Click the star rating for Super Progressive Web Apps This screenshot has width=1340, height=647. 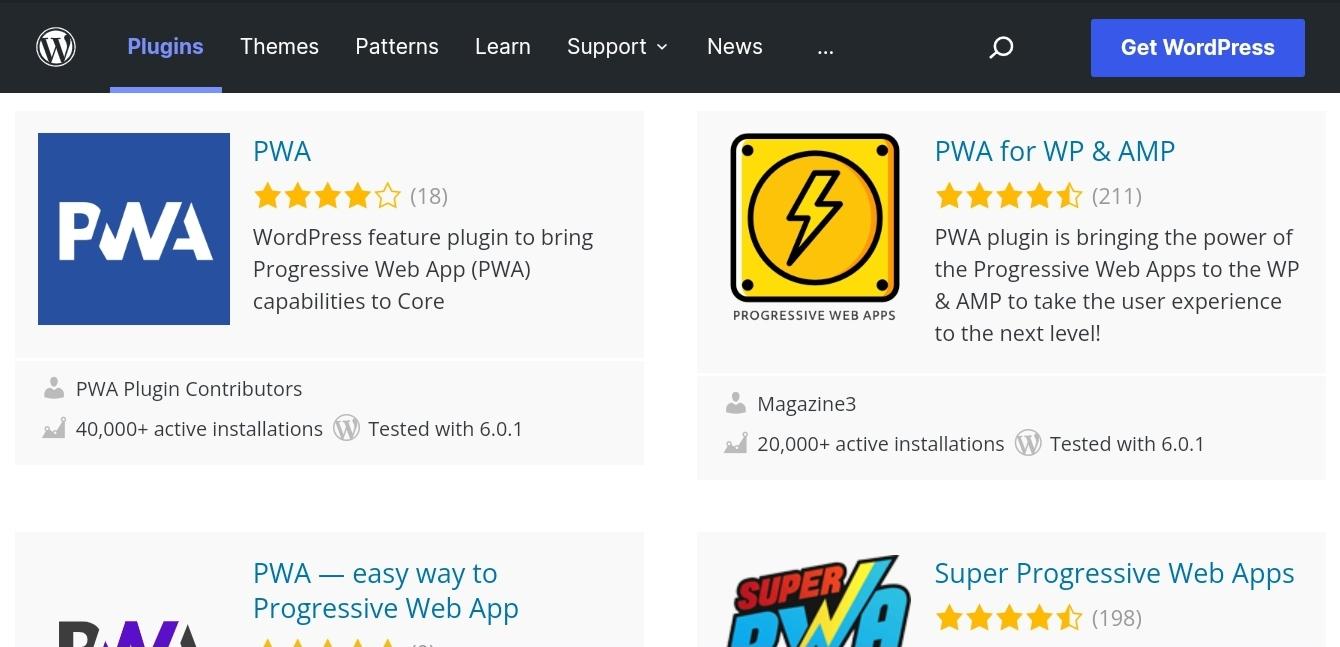tap(1009, 618)
